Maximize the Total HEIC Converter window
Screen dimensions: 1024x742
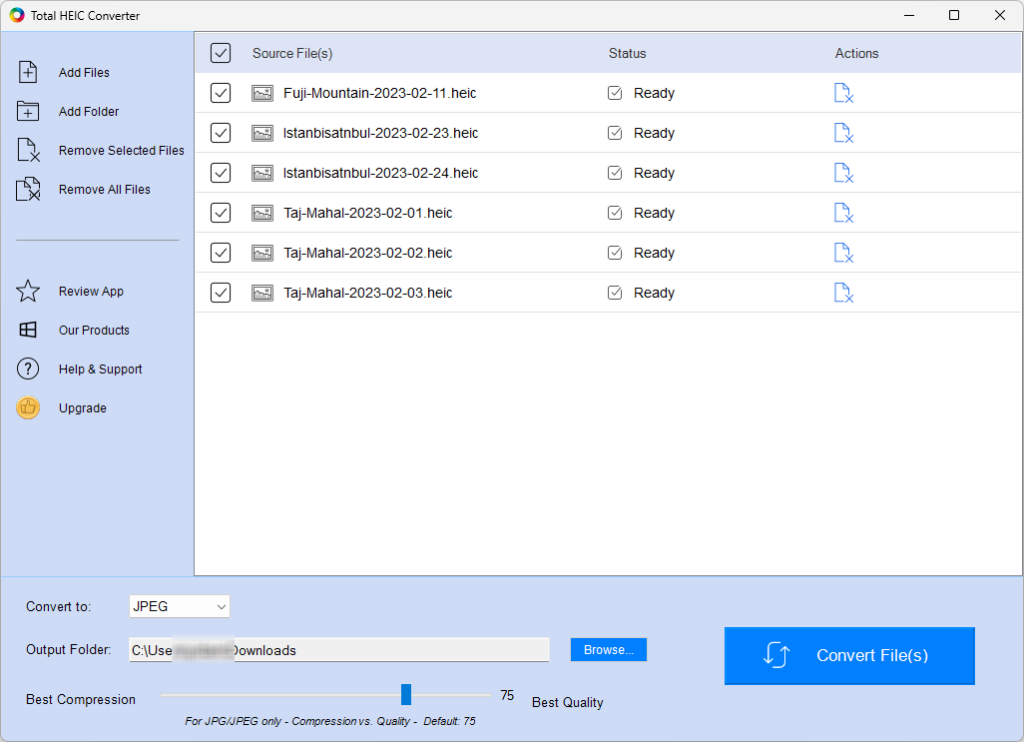click(x=954, y=15)
